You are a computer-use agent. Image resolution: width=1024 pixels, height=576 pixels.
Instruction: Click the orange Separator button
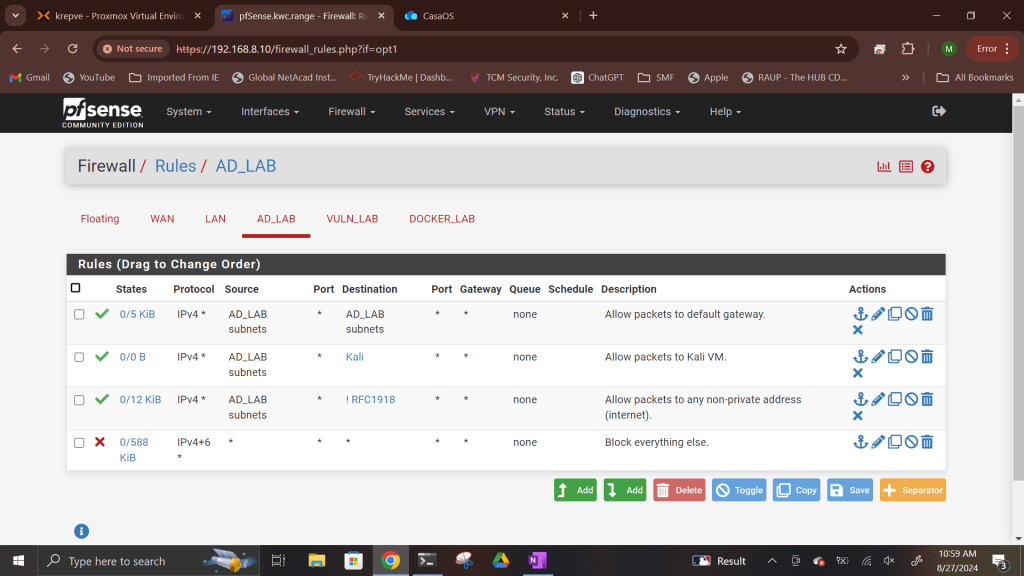pos(912,490)
